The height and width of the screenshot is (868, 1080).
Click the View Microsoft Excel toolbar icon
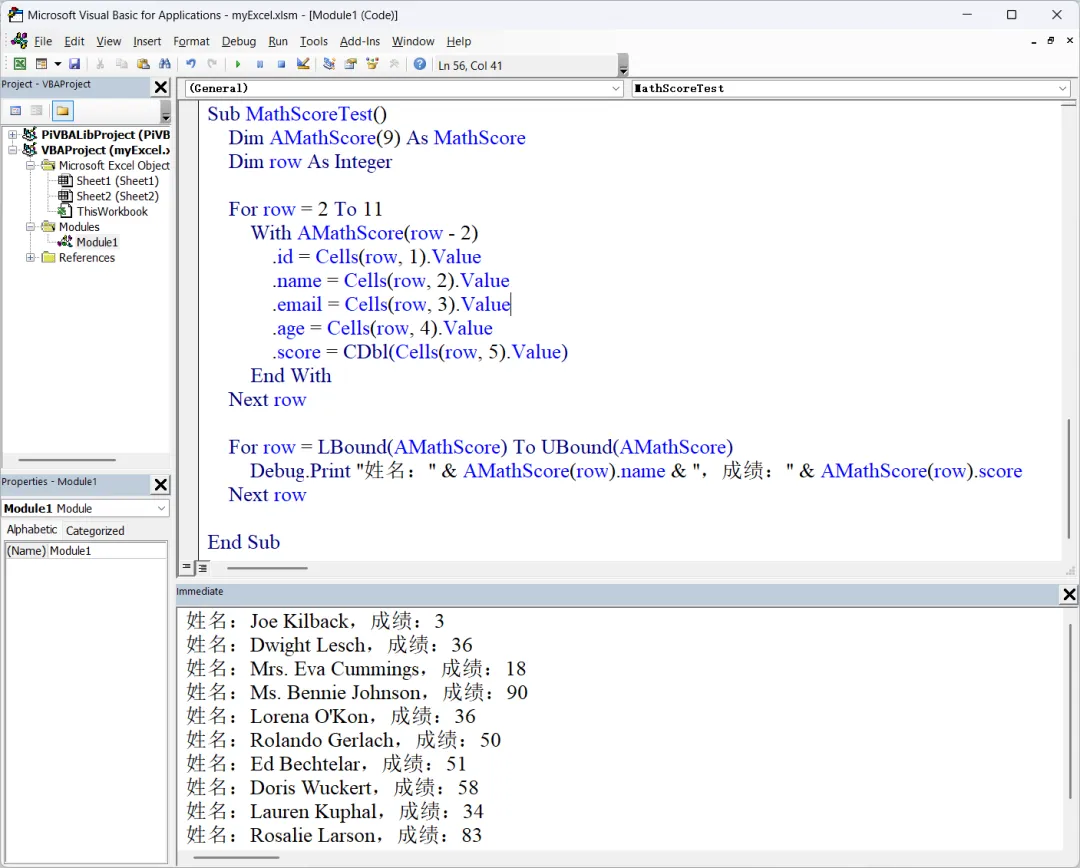coord(20,64)
